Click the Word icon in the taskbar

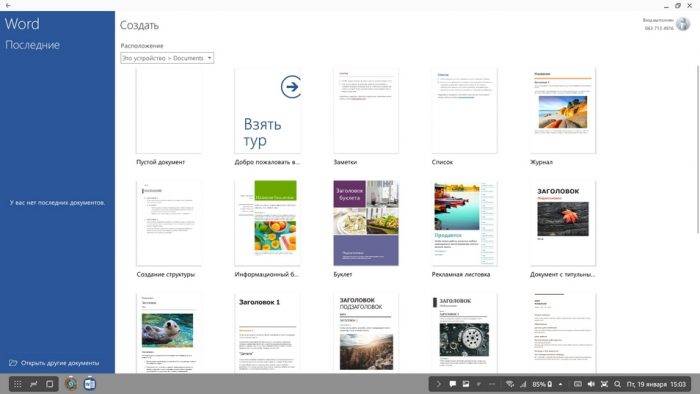pyautogui.click(x=90, y=384)
